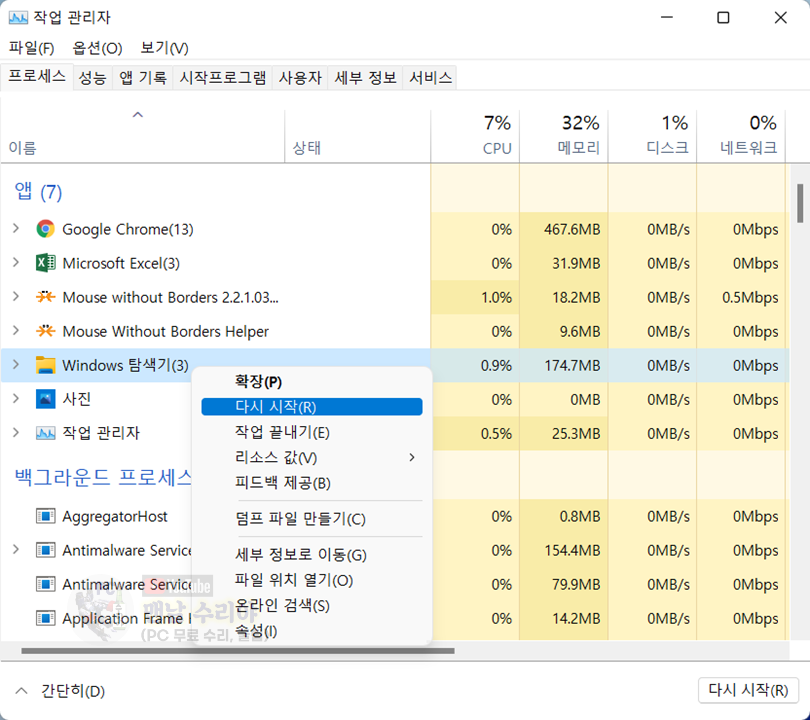Click the Mouse Without Borders Helper icon
Image resolution: width=810 pixels, height=720 pixels.
[x=45, y=331]
